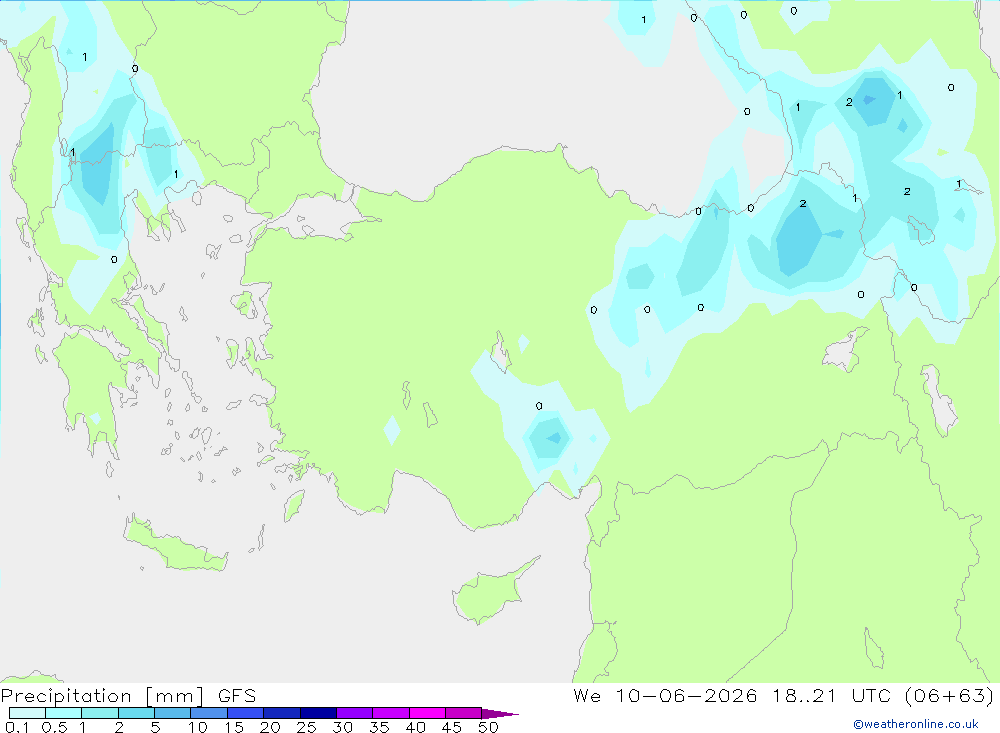Click legend scale value "0.5"
Screen dimensions: 1000x733
(x=54, y=727)
